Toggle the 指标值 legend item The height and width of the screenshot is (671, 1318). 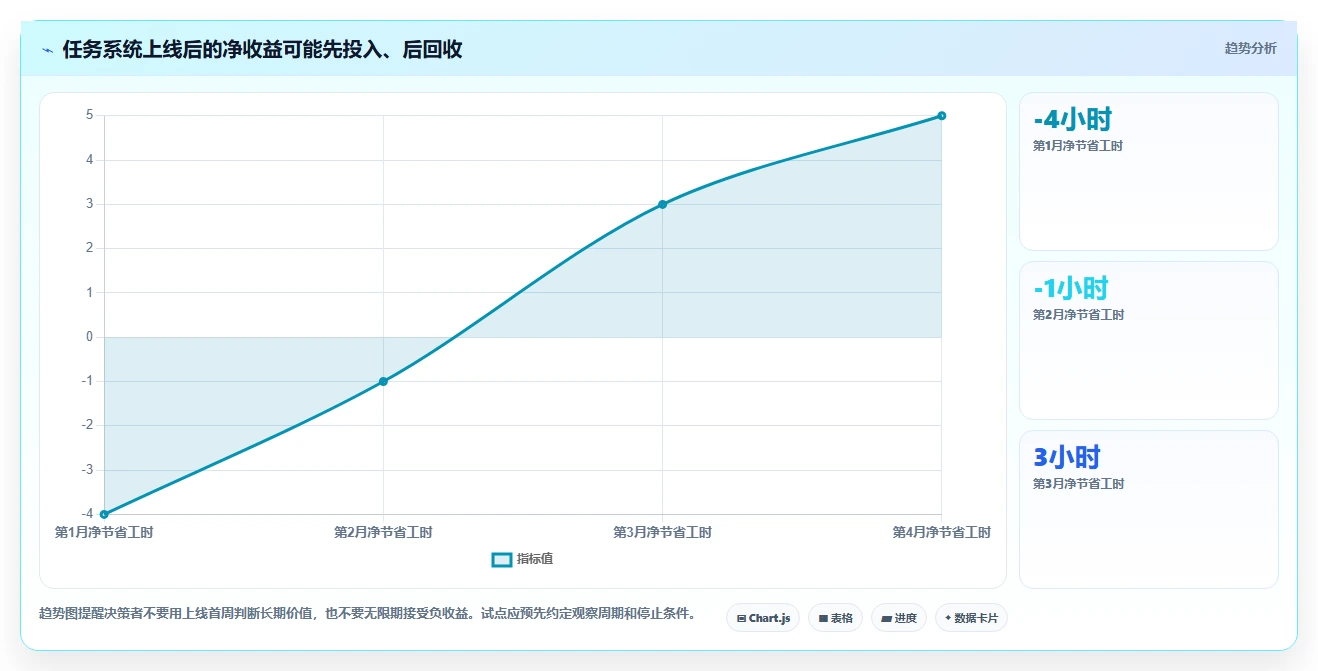tap(522, 559)
